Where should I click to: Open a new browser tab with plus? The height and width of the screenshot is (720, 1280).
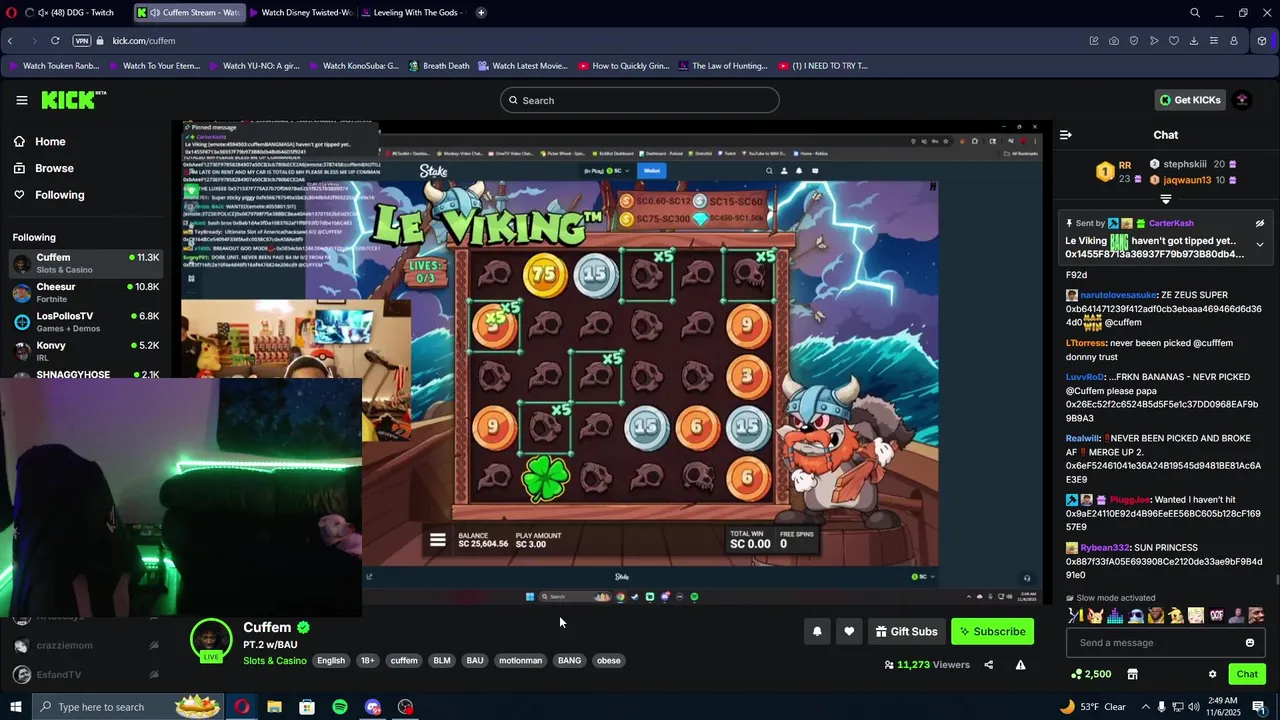[481, 13]
